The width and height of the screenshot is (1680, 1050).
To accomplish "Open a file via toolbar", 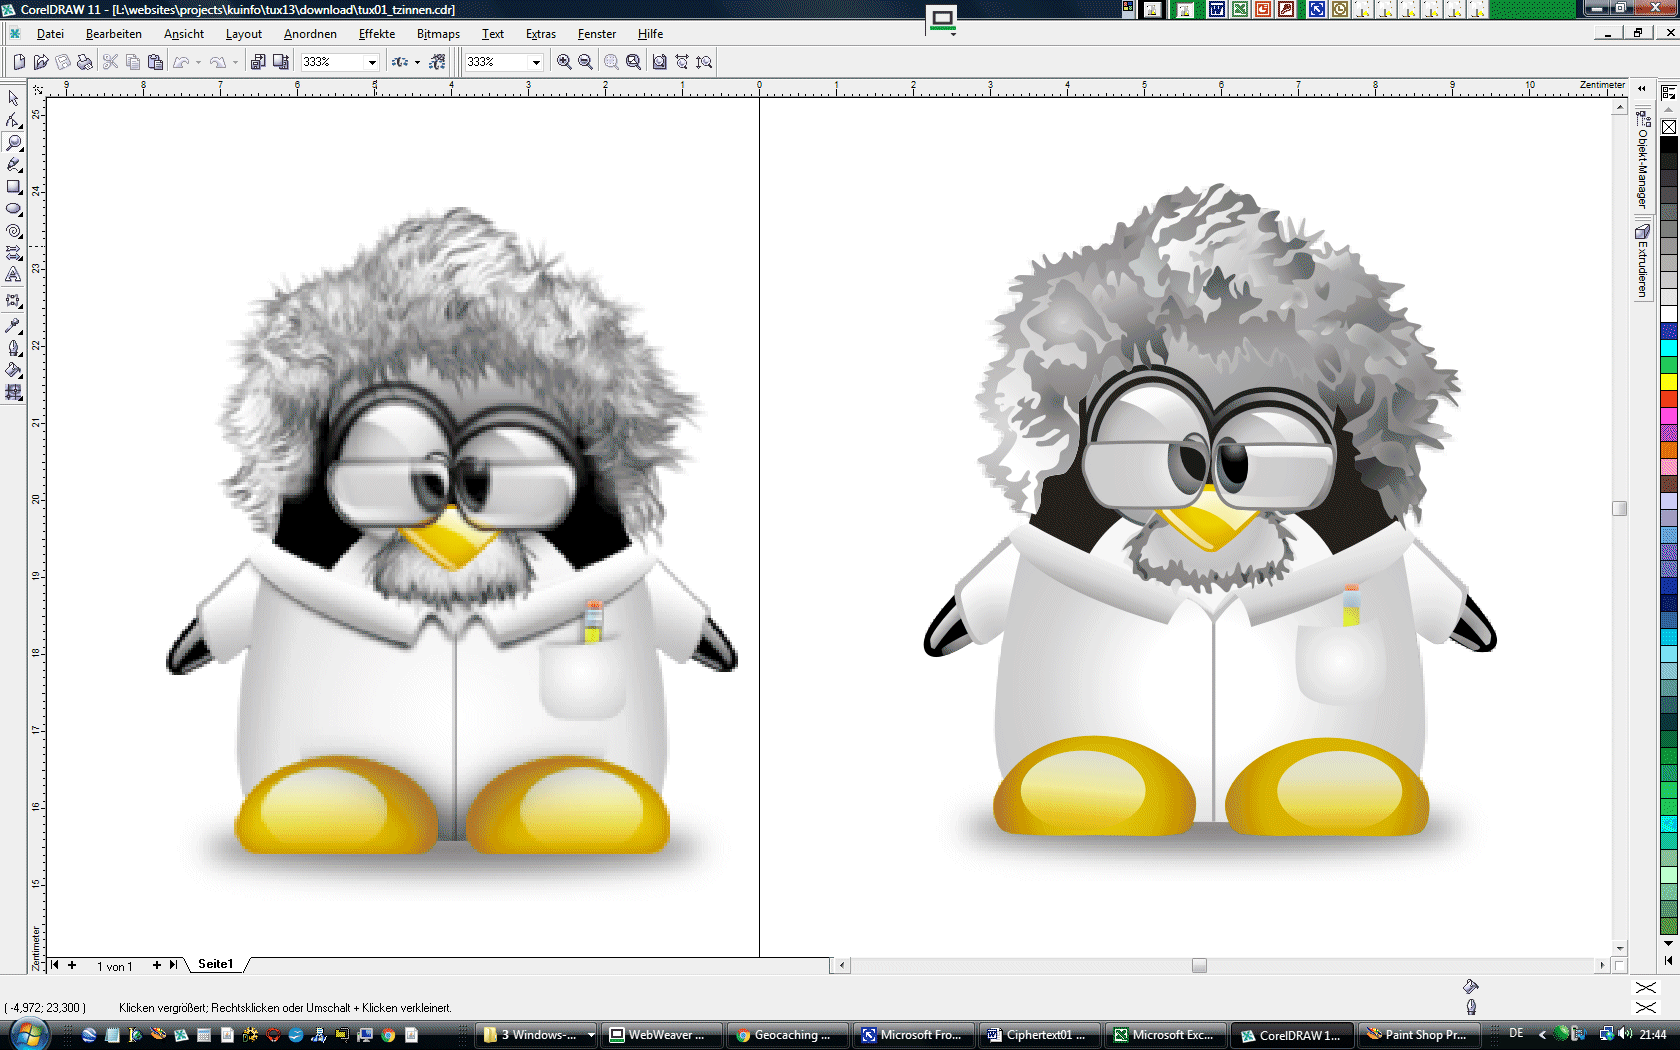I will tap(41, 62).
